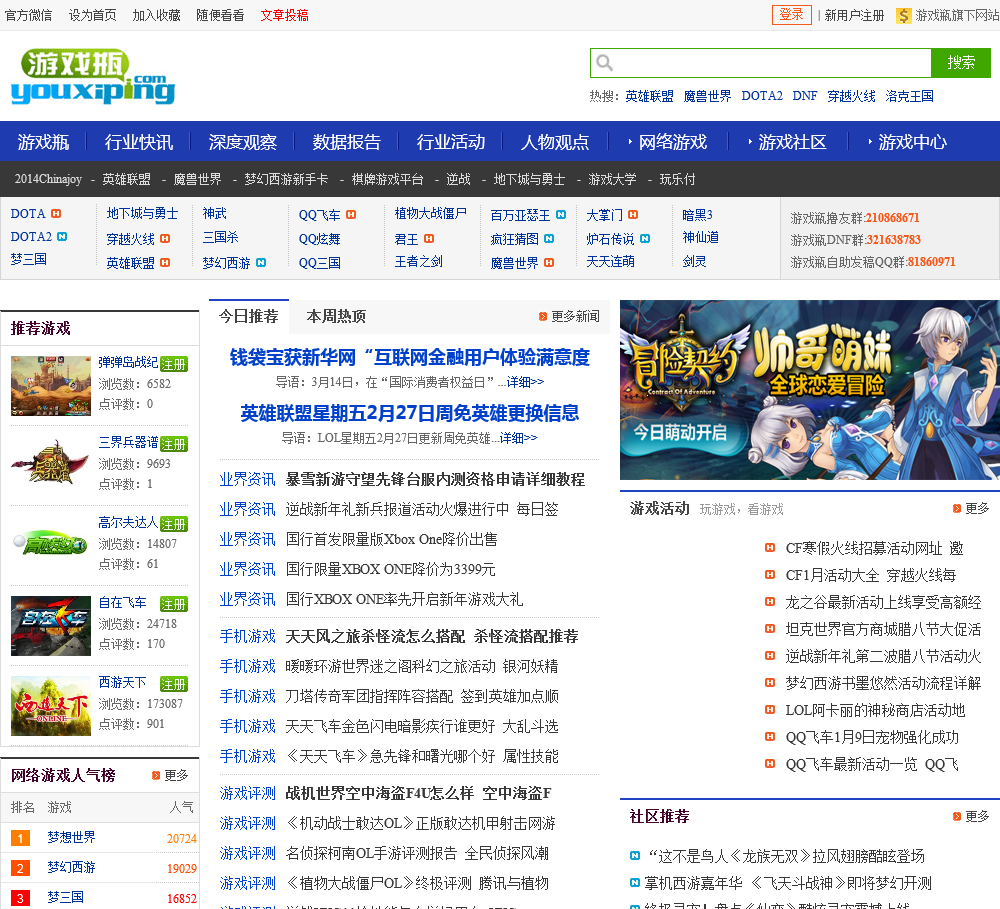Viewport: 1000px width, 909px height.
Task: Click arrow icon beside 更多 in 网络游戏人气榜
Action: 156,775
